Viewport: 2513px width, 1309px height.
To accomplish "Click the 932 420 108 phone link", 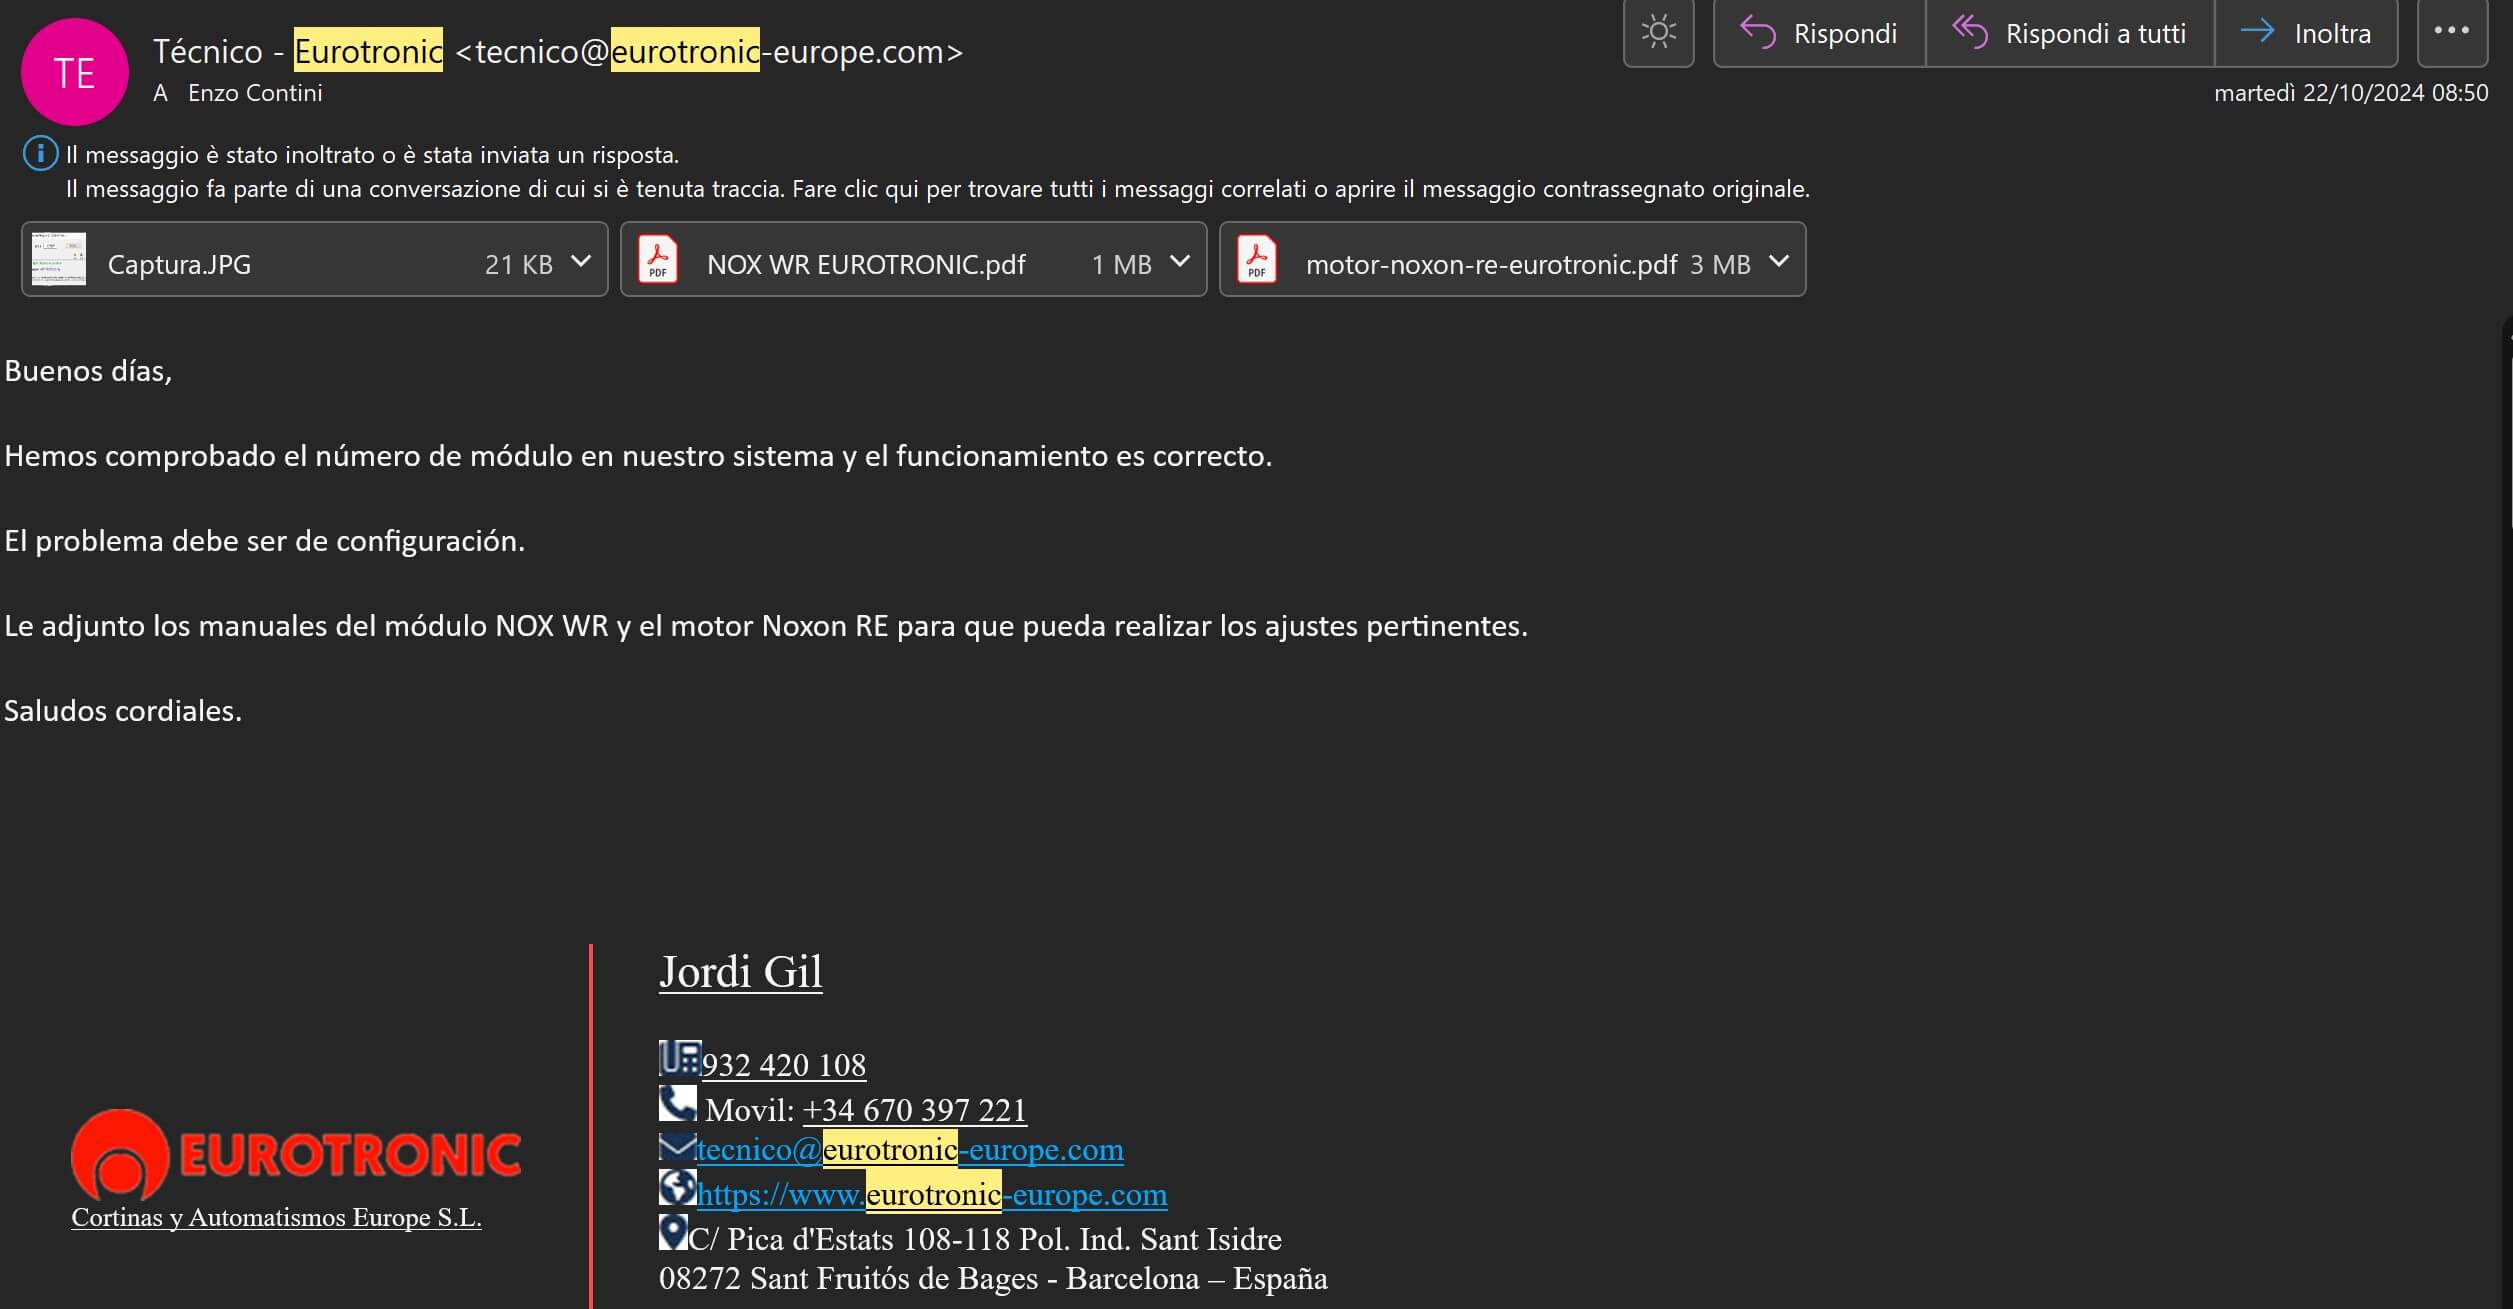I will tap(783, 1065).
